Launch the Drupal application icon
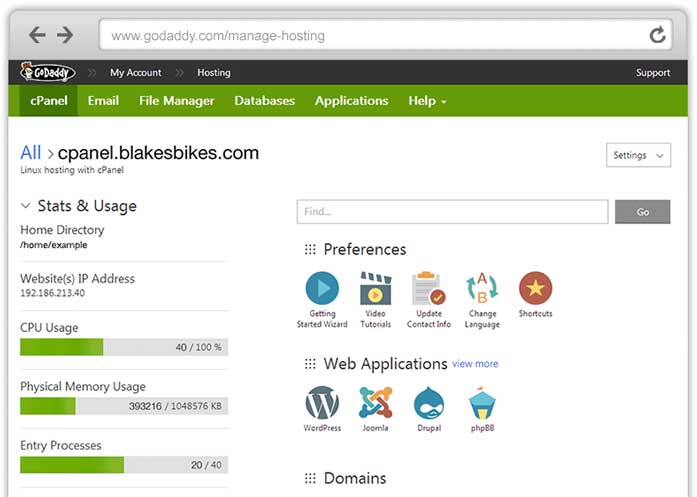 (x=428, y=403)
